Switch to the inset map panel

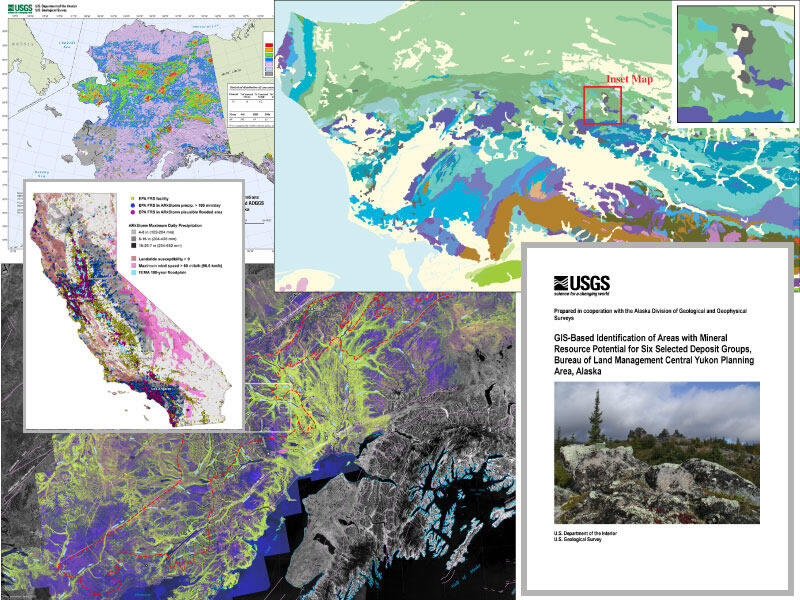coord(737,65)
